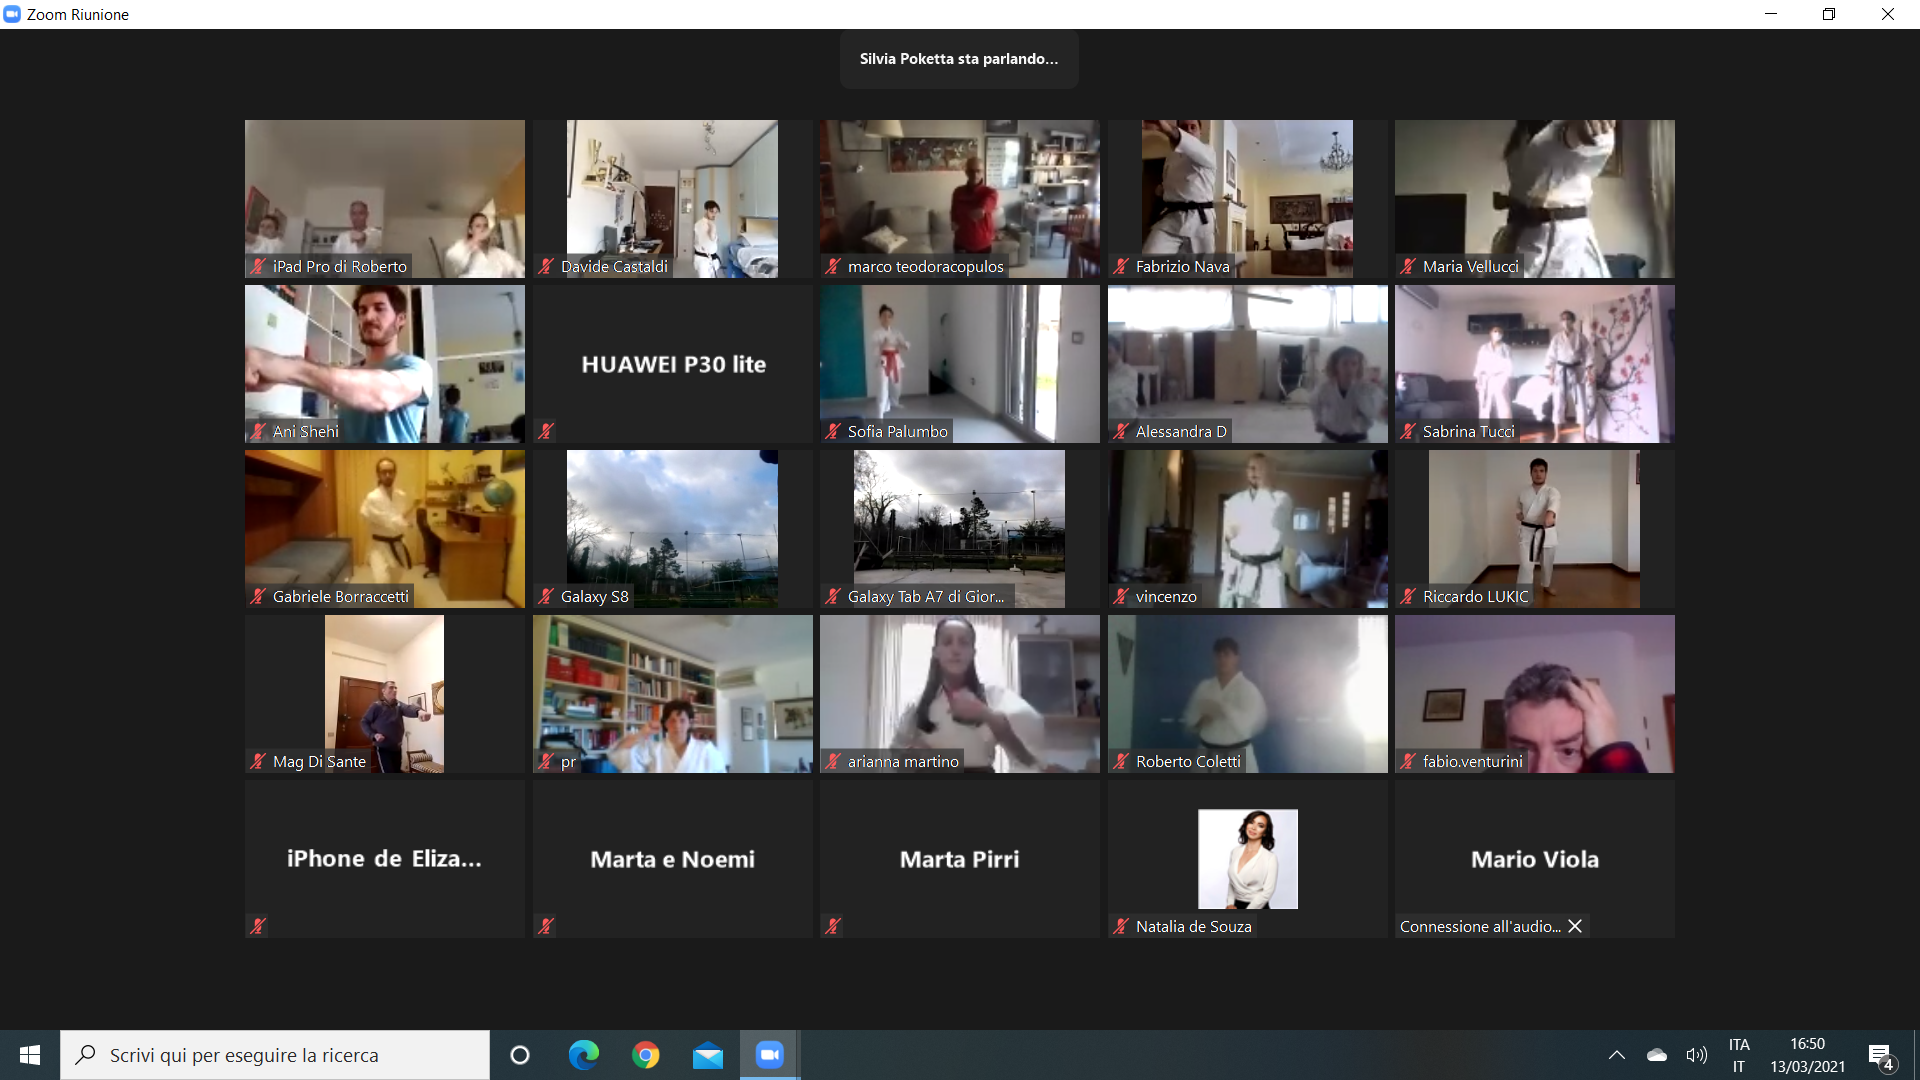The height and width of the screenshot is (1080, 1920).
Task: Click the Zoom icon in the taskbar
Action: pos(770,1055)
